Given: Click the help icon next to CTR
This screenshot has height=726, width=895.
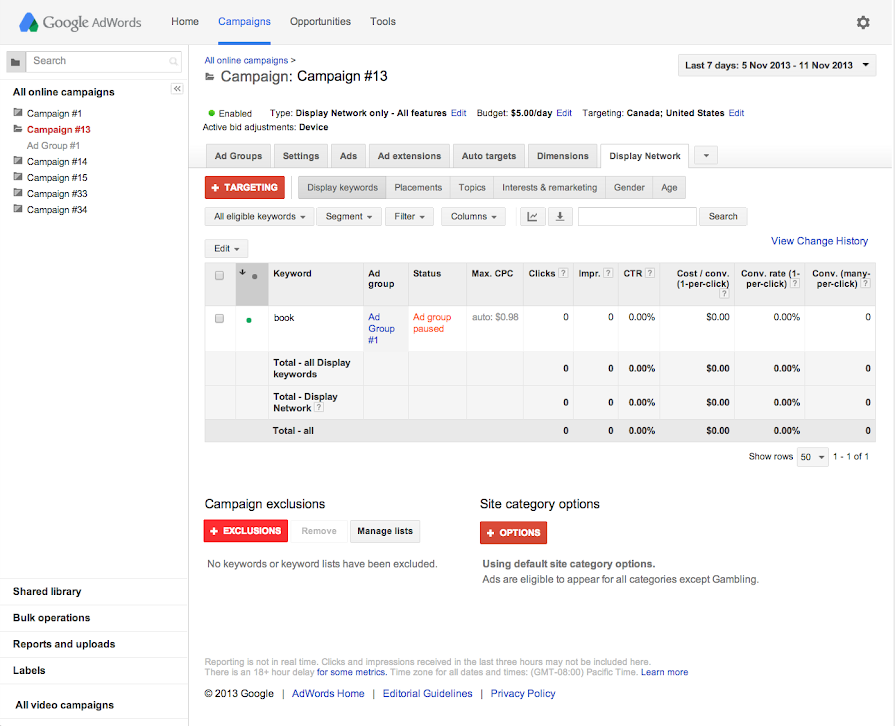Looking at the screenshot, I should click(x=650, y=273).
